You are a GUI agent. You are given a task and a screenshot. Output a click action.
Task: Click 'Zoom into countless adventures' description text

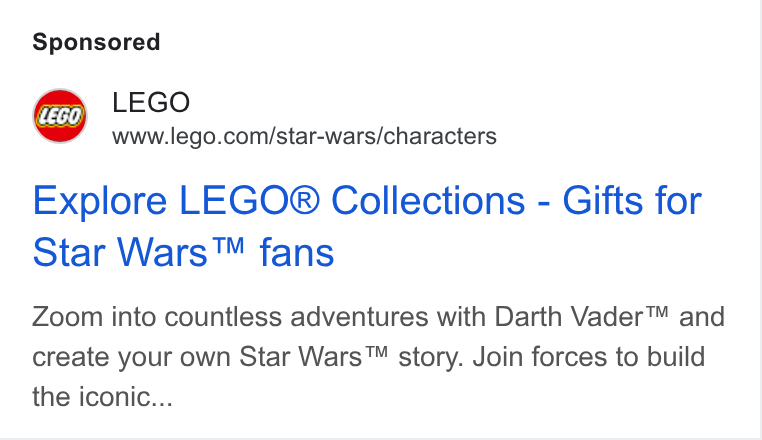pyautogui.click(x=230, y=317)
